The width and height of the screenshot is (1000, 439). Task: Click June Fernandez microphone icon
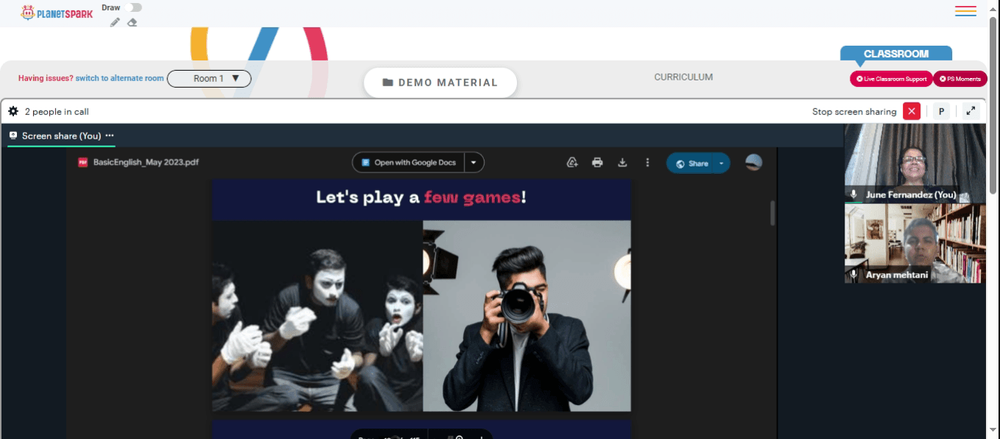[x=854, y=194]
